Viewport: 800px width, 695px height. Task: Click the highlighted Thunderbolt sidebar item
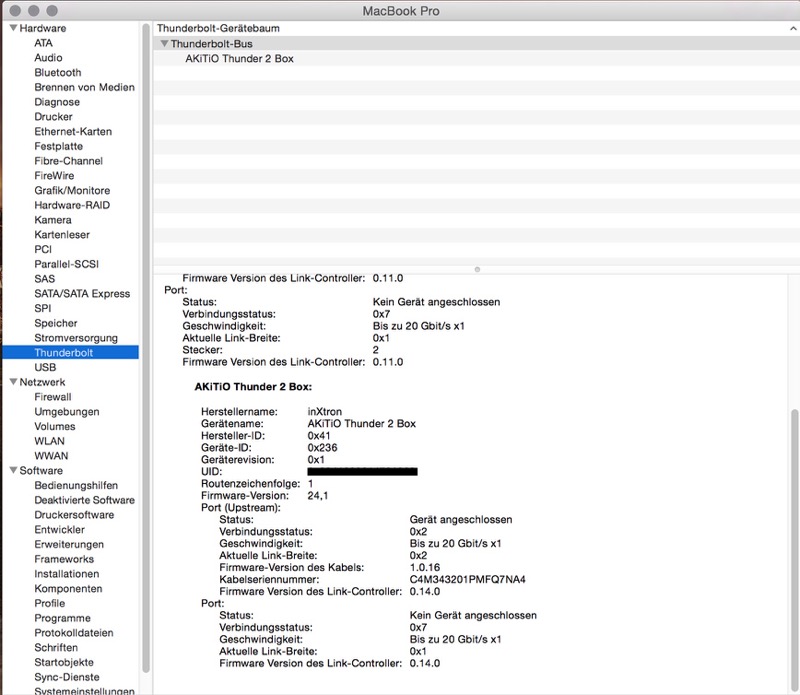70,353
